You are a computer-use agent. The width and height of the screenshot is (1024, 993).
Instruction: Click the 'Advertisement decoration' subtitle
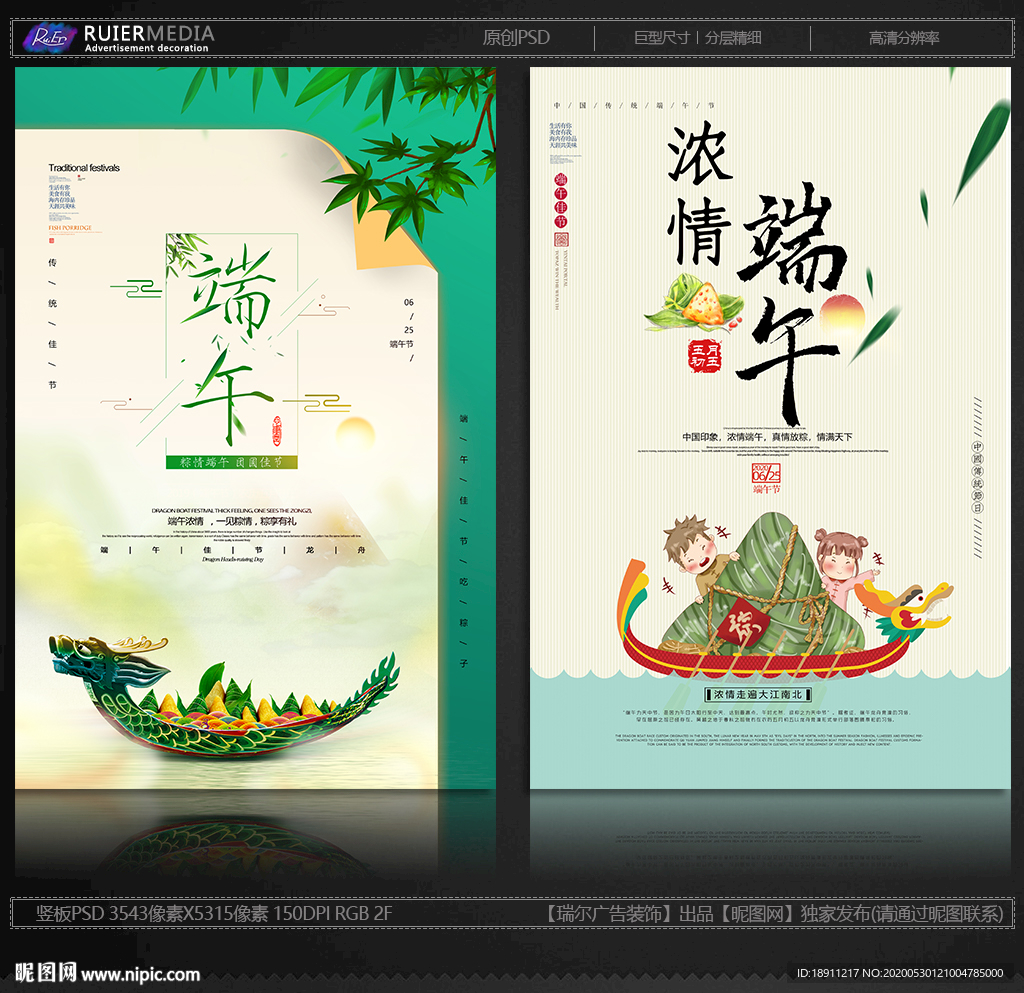click(146, 48)
